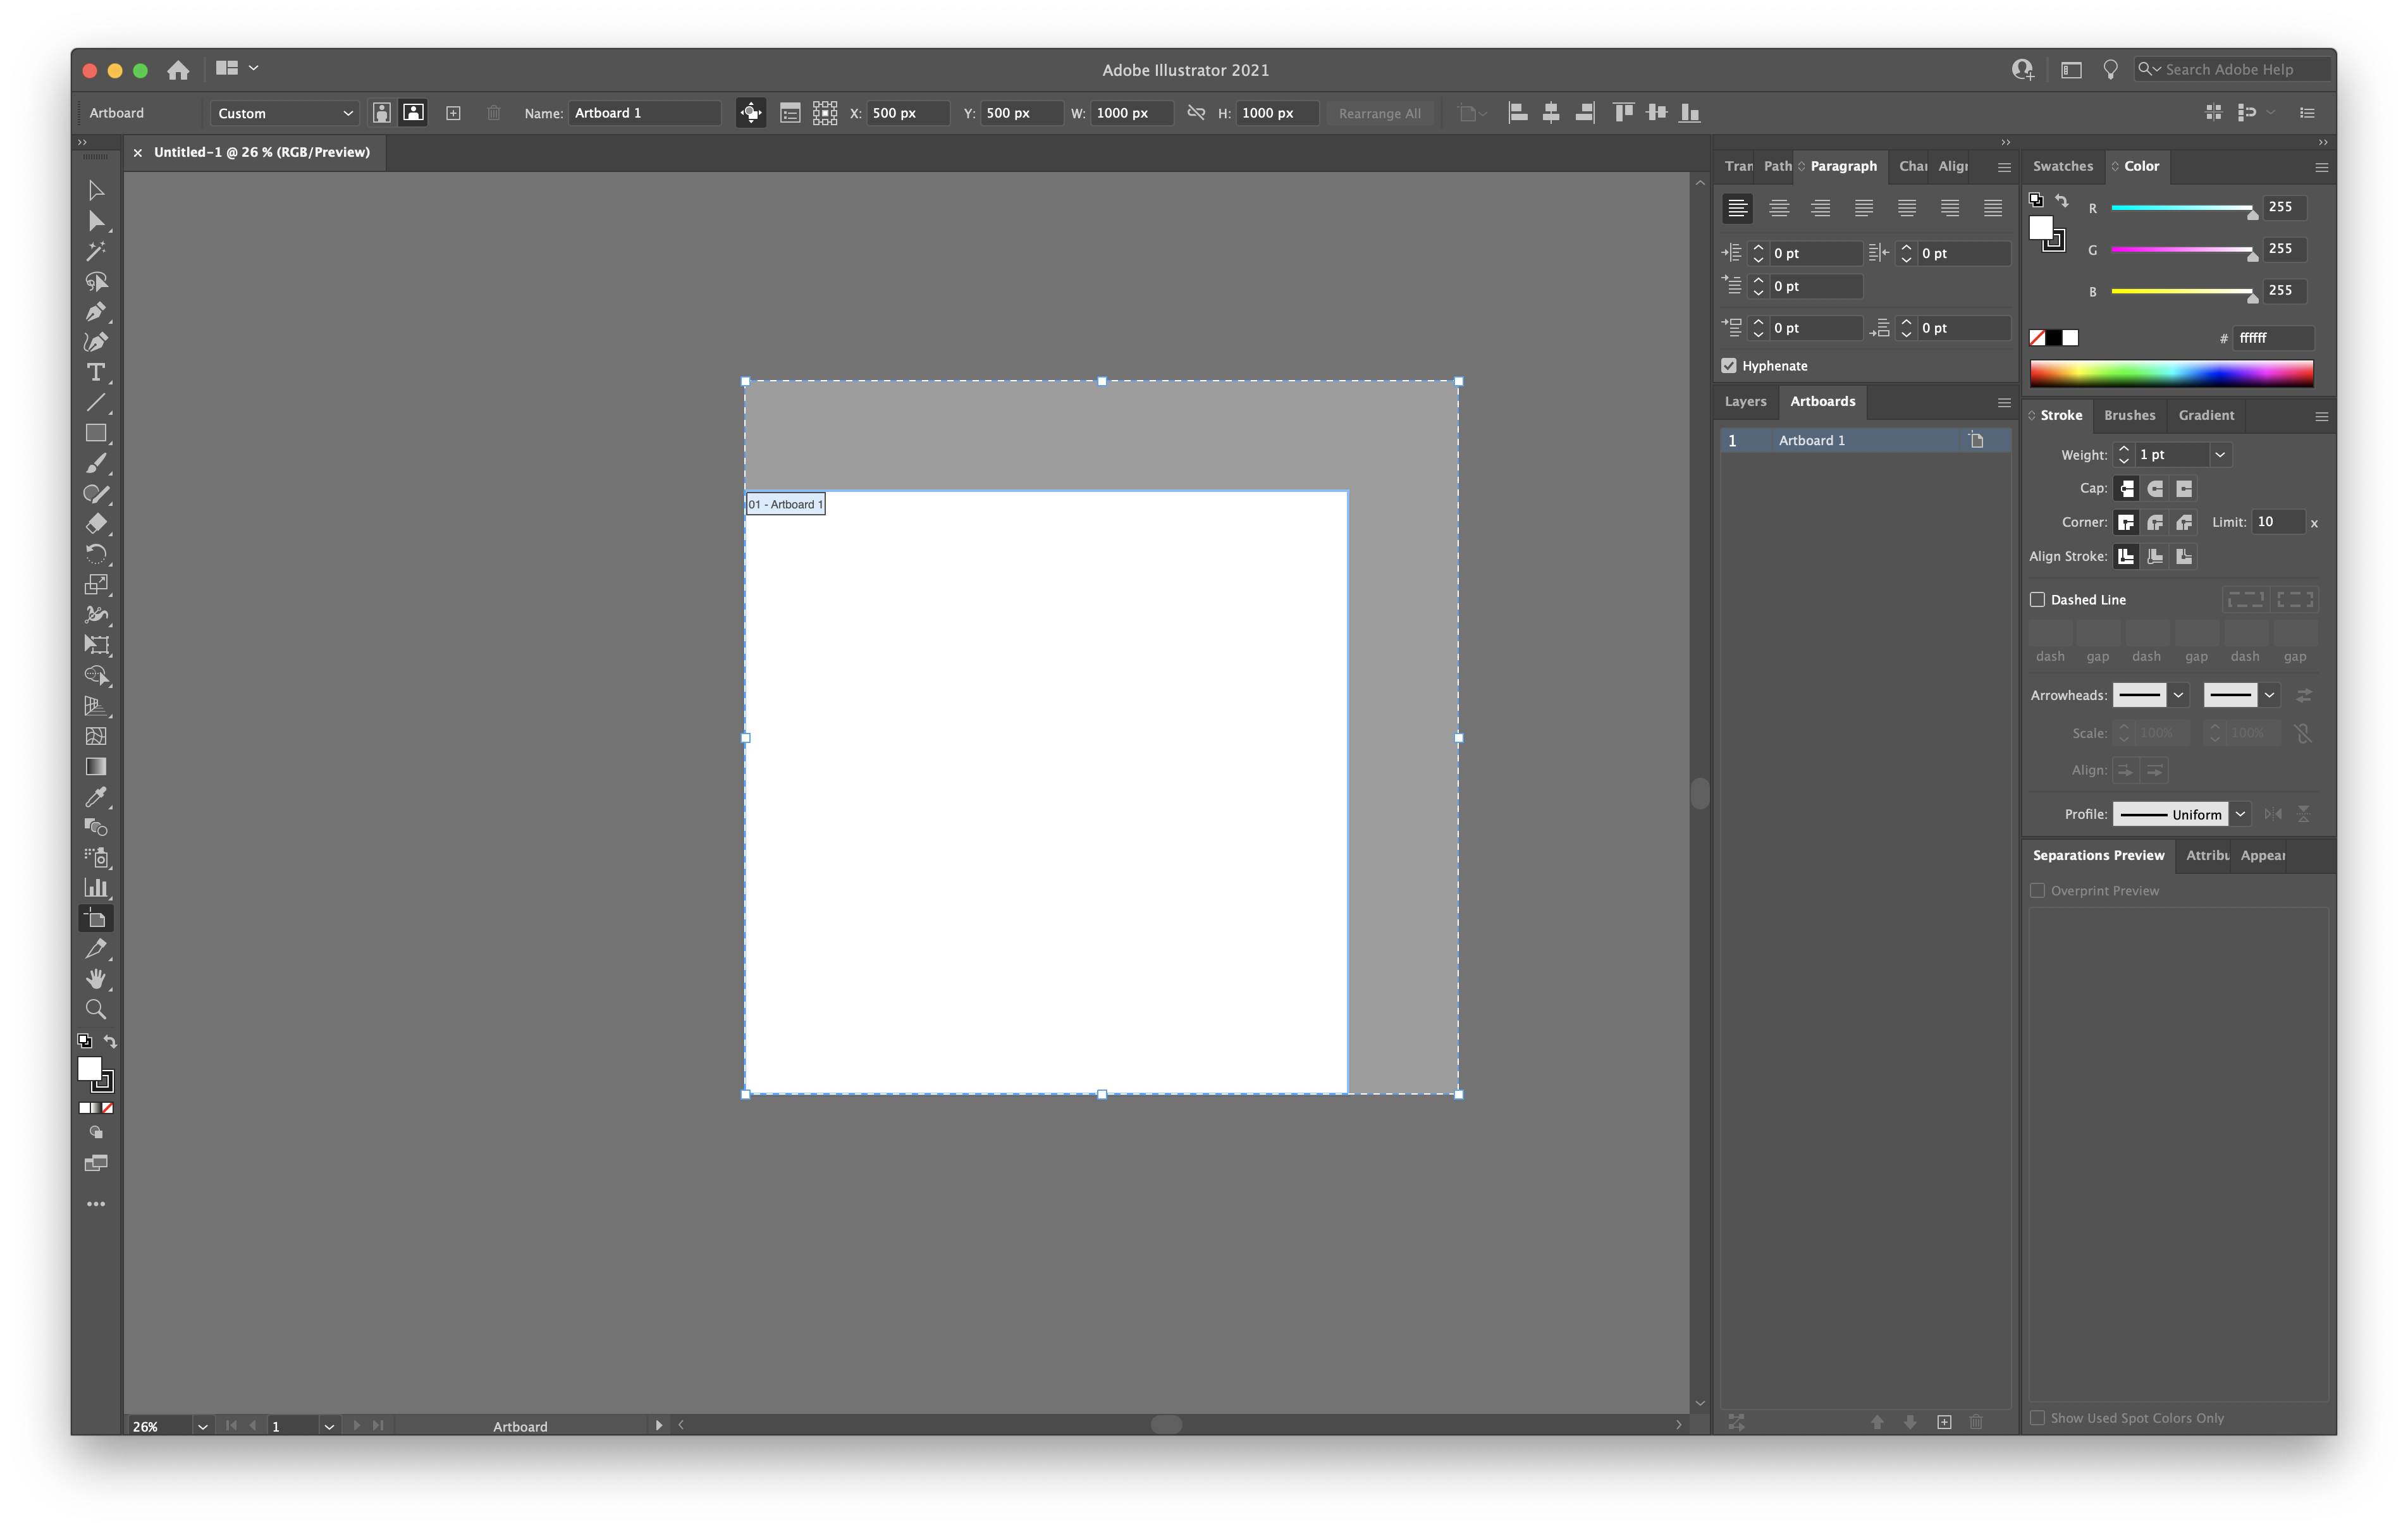The width and height of the screenshot is (2408, 1529).
Task: Switch to the Swatches tab
Action: click(x=2062, y=166)
